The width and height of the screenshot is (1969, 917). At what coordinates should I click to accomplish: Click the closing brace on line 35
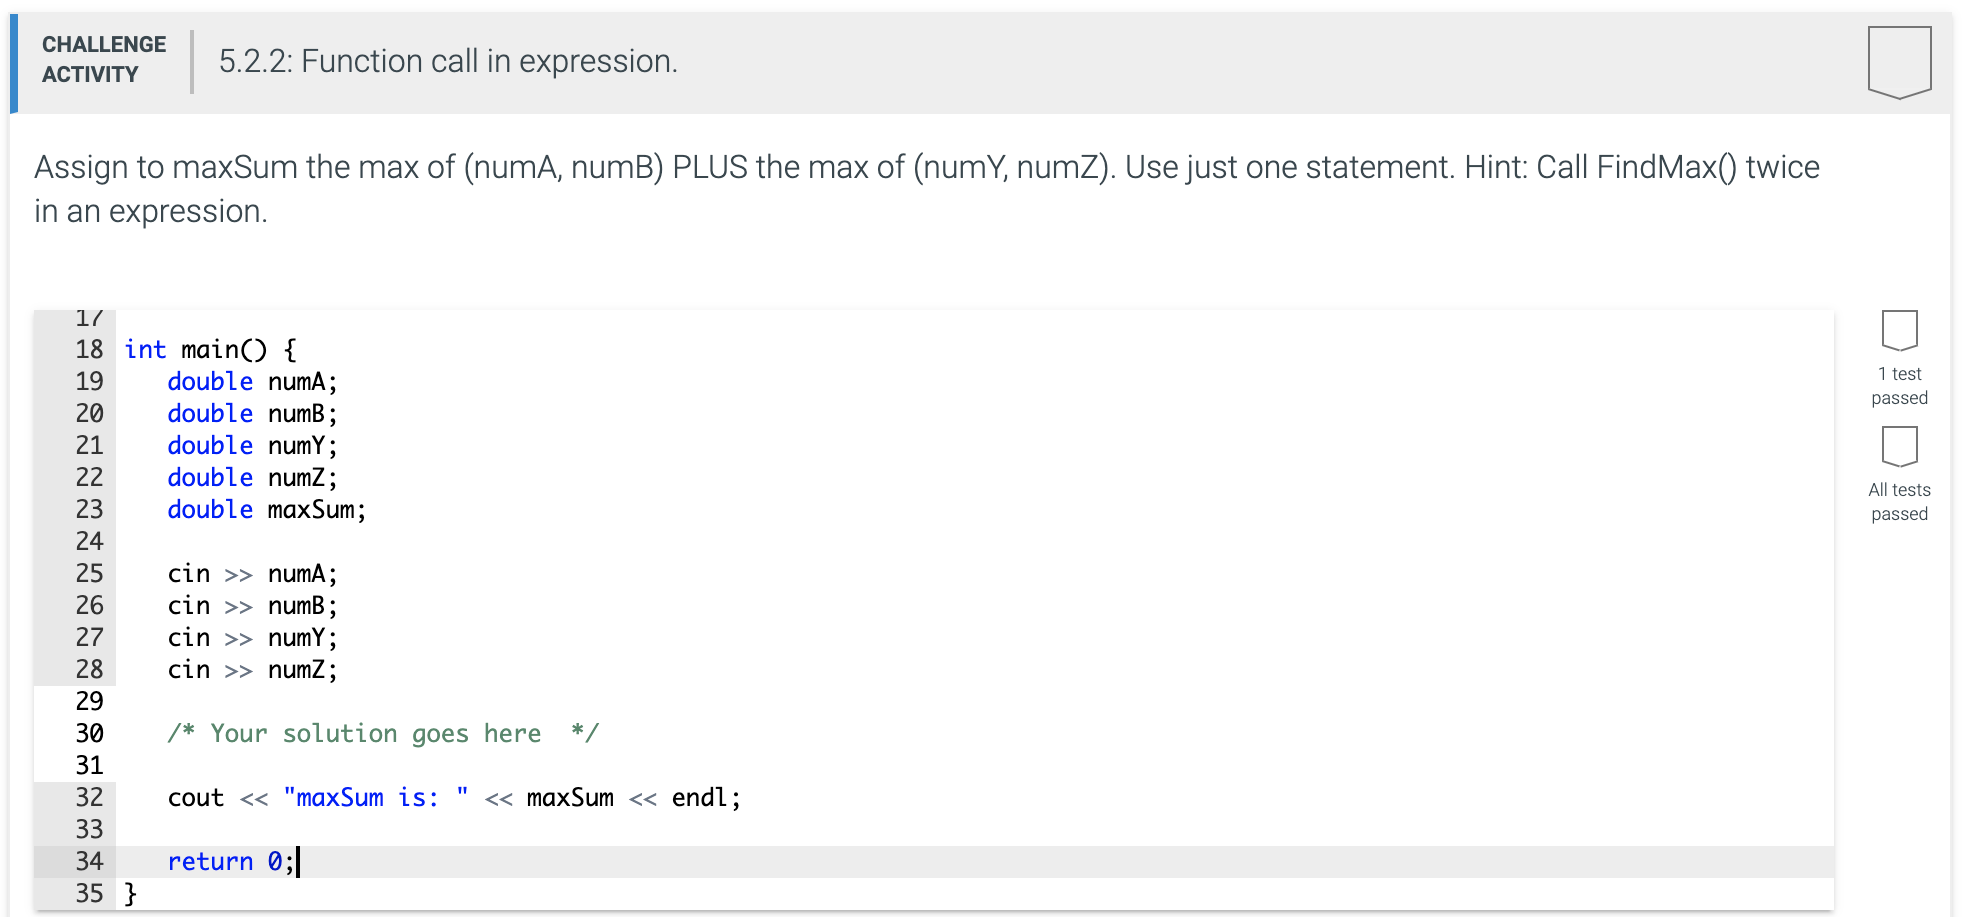coord(130,893)
